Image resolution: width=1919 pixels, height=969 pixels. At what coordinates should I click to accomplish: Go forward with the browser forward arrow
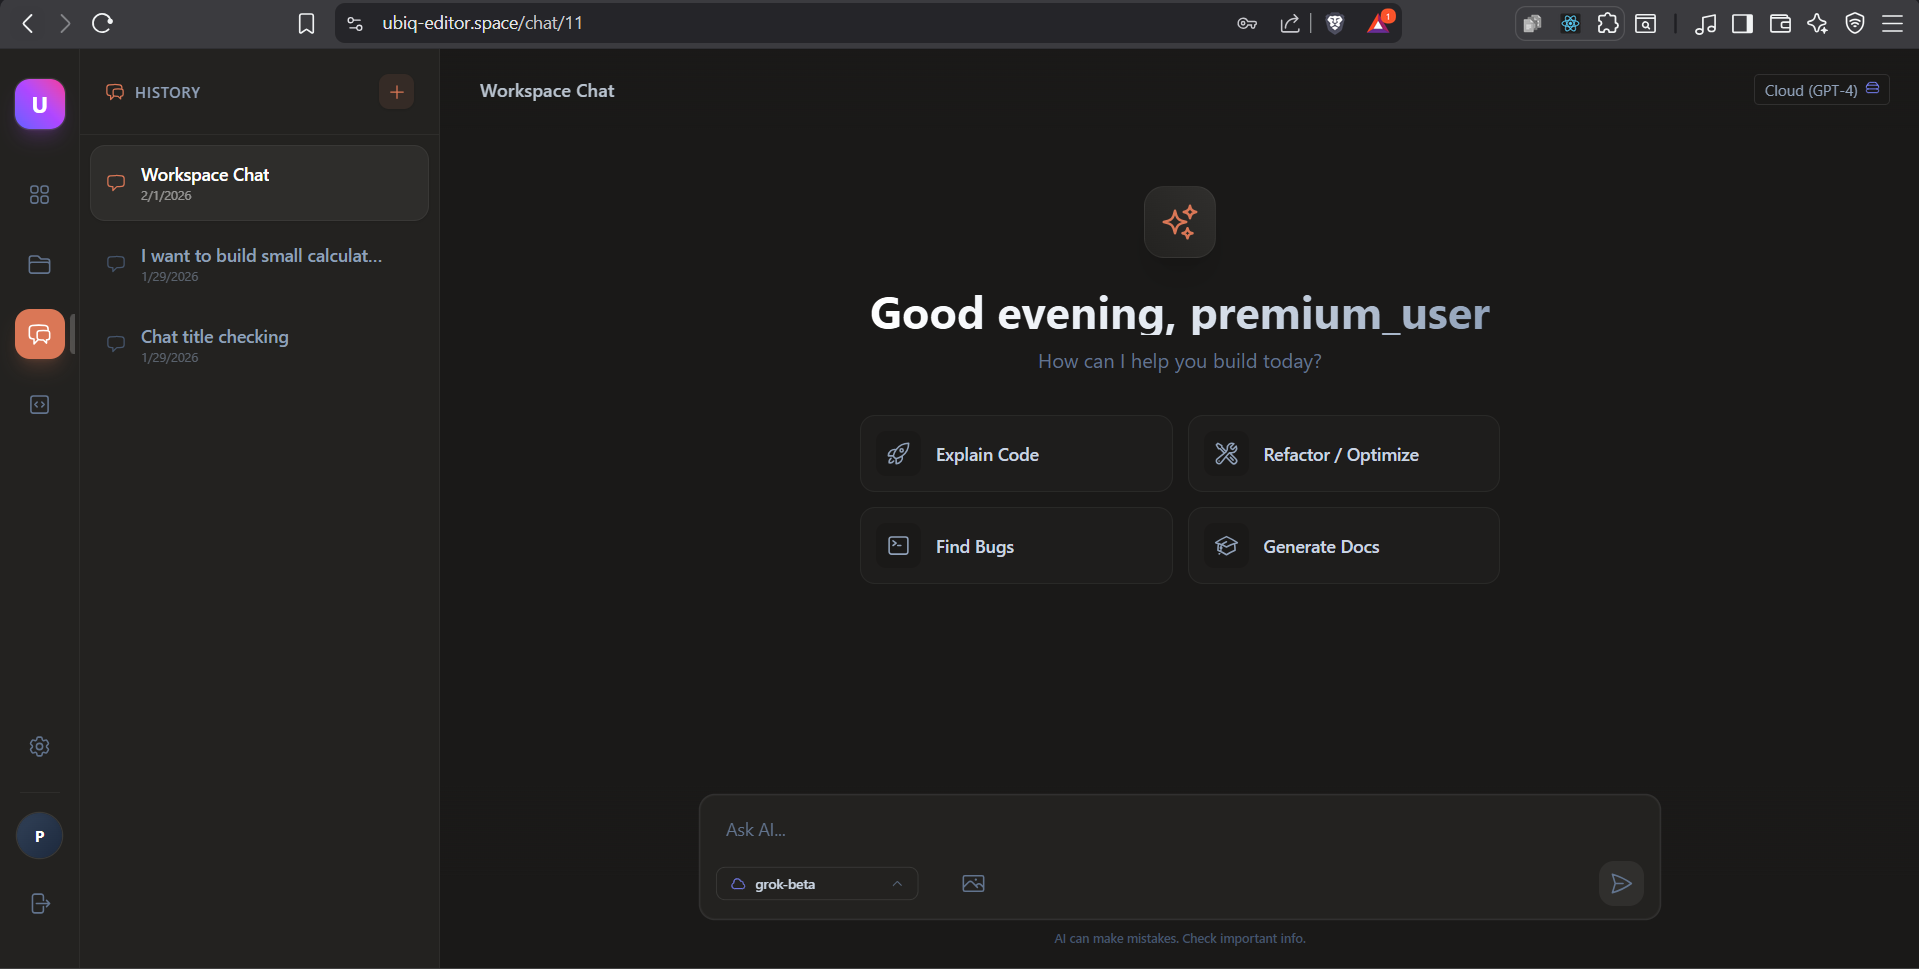[65, 23]
